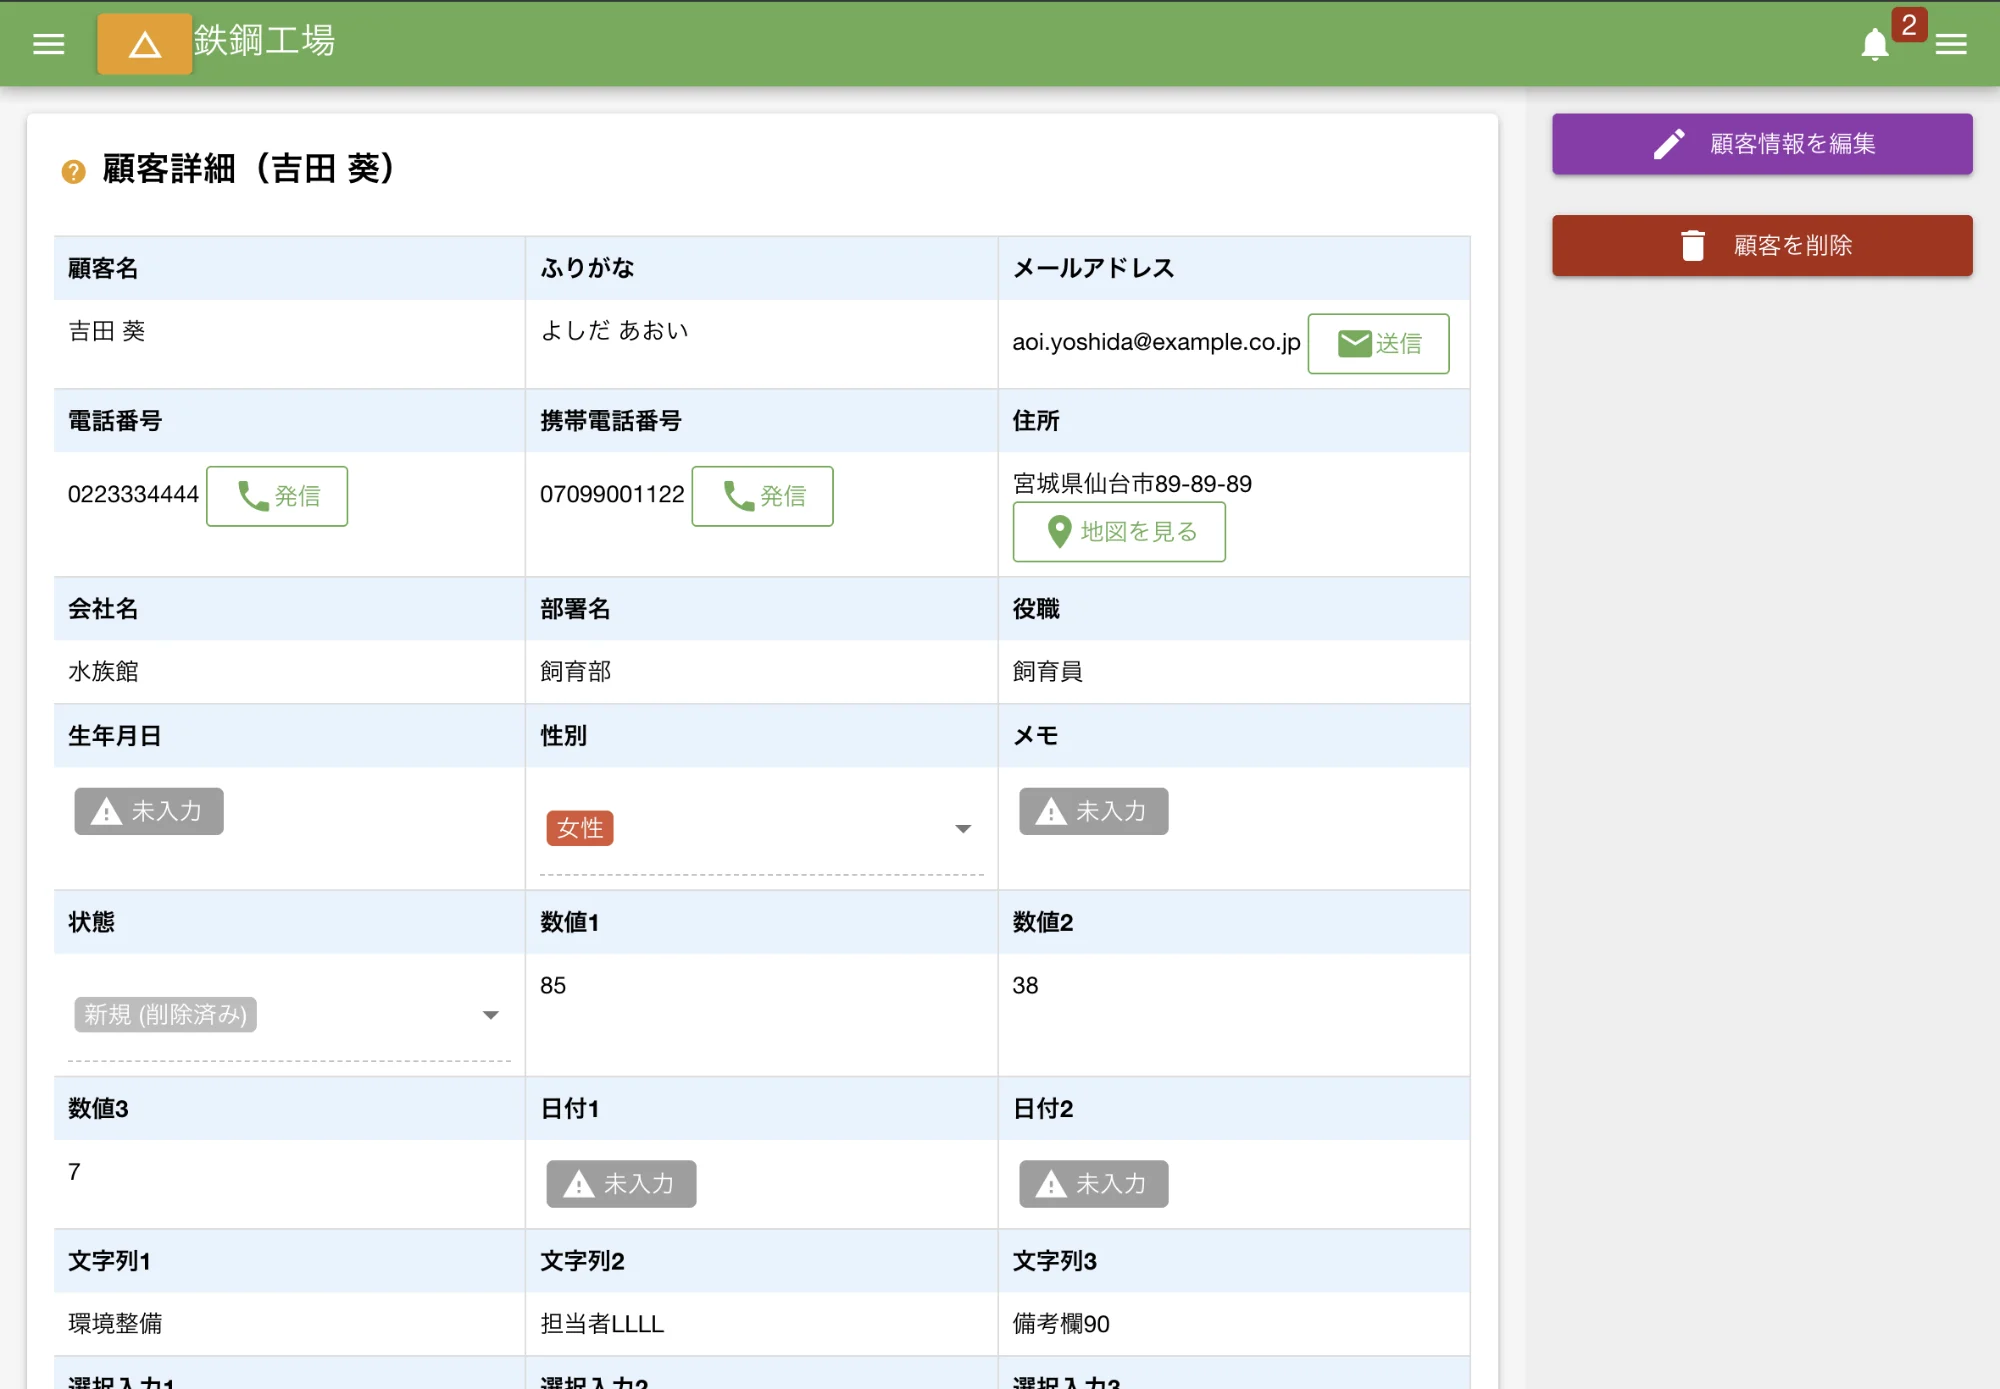View map of the Sendai address

tap(1118, 532)
